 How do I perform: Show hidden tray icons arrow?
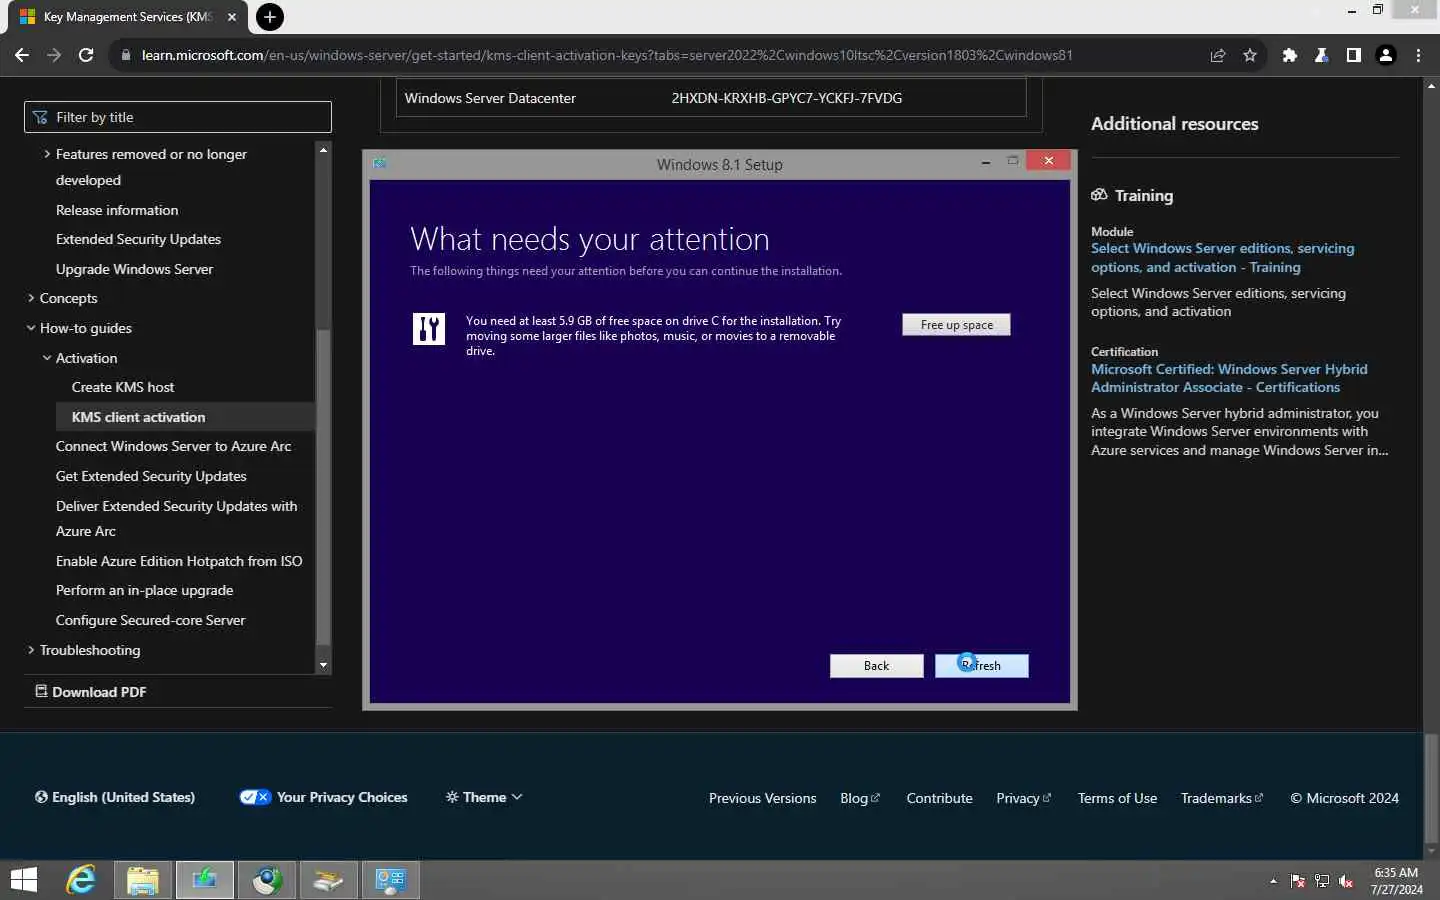click(x=1273, y=881)
